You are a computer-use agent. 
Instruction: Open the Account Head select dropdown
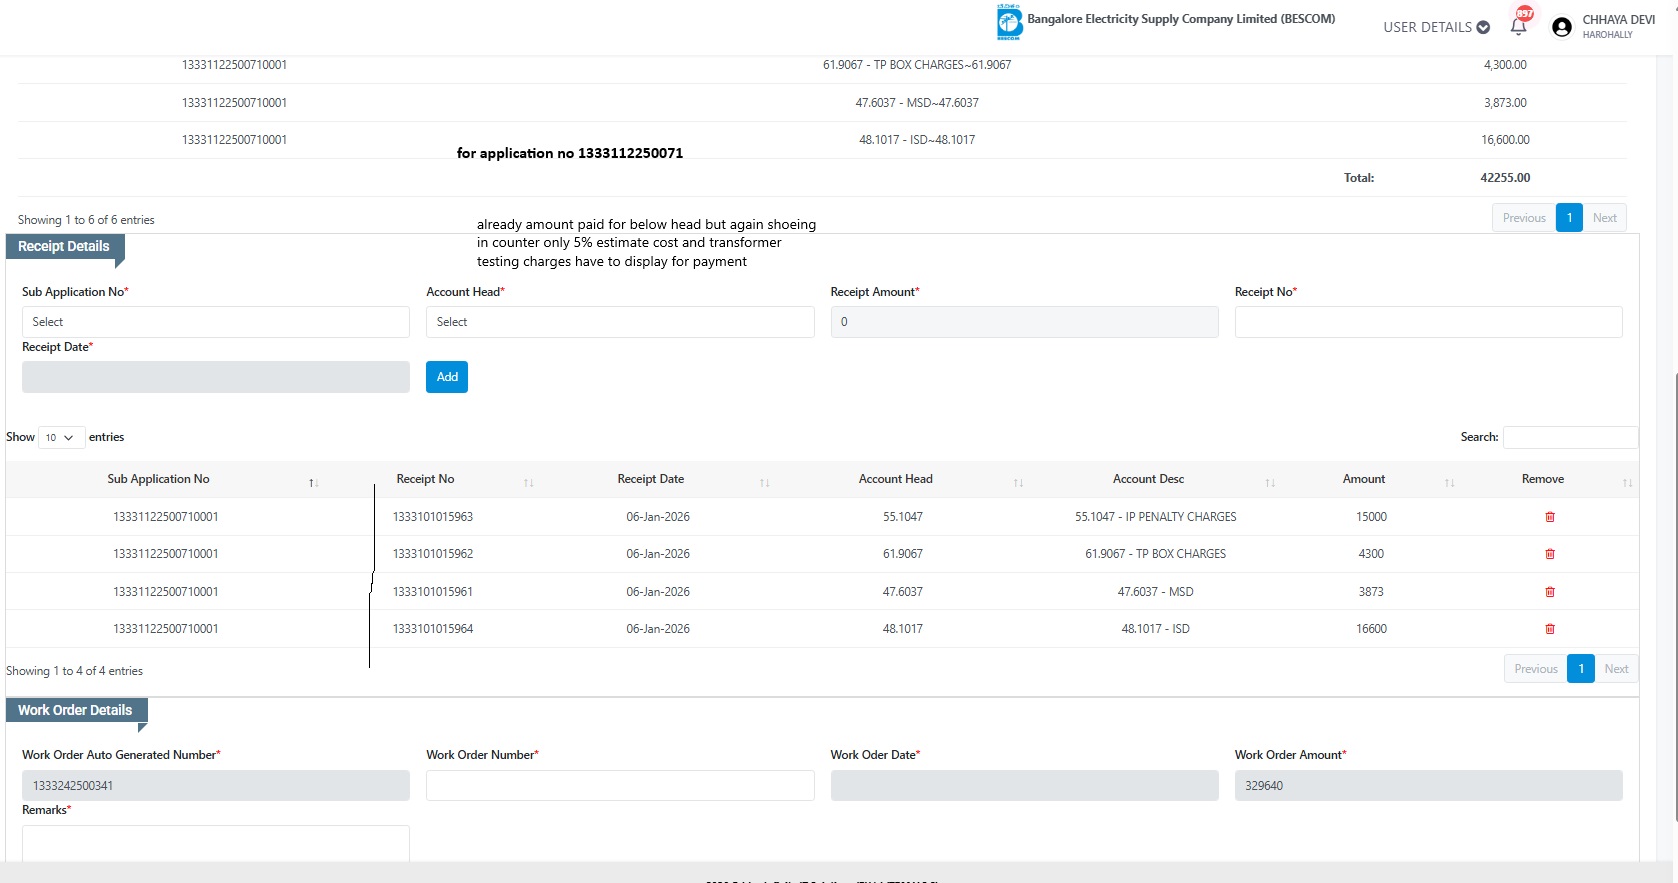[x=619, y=322]
